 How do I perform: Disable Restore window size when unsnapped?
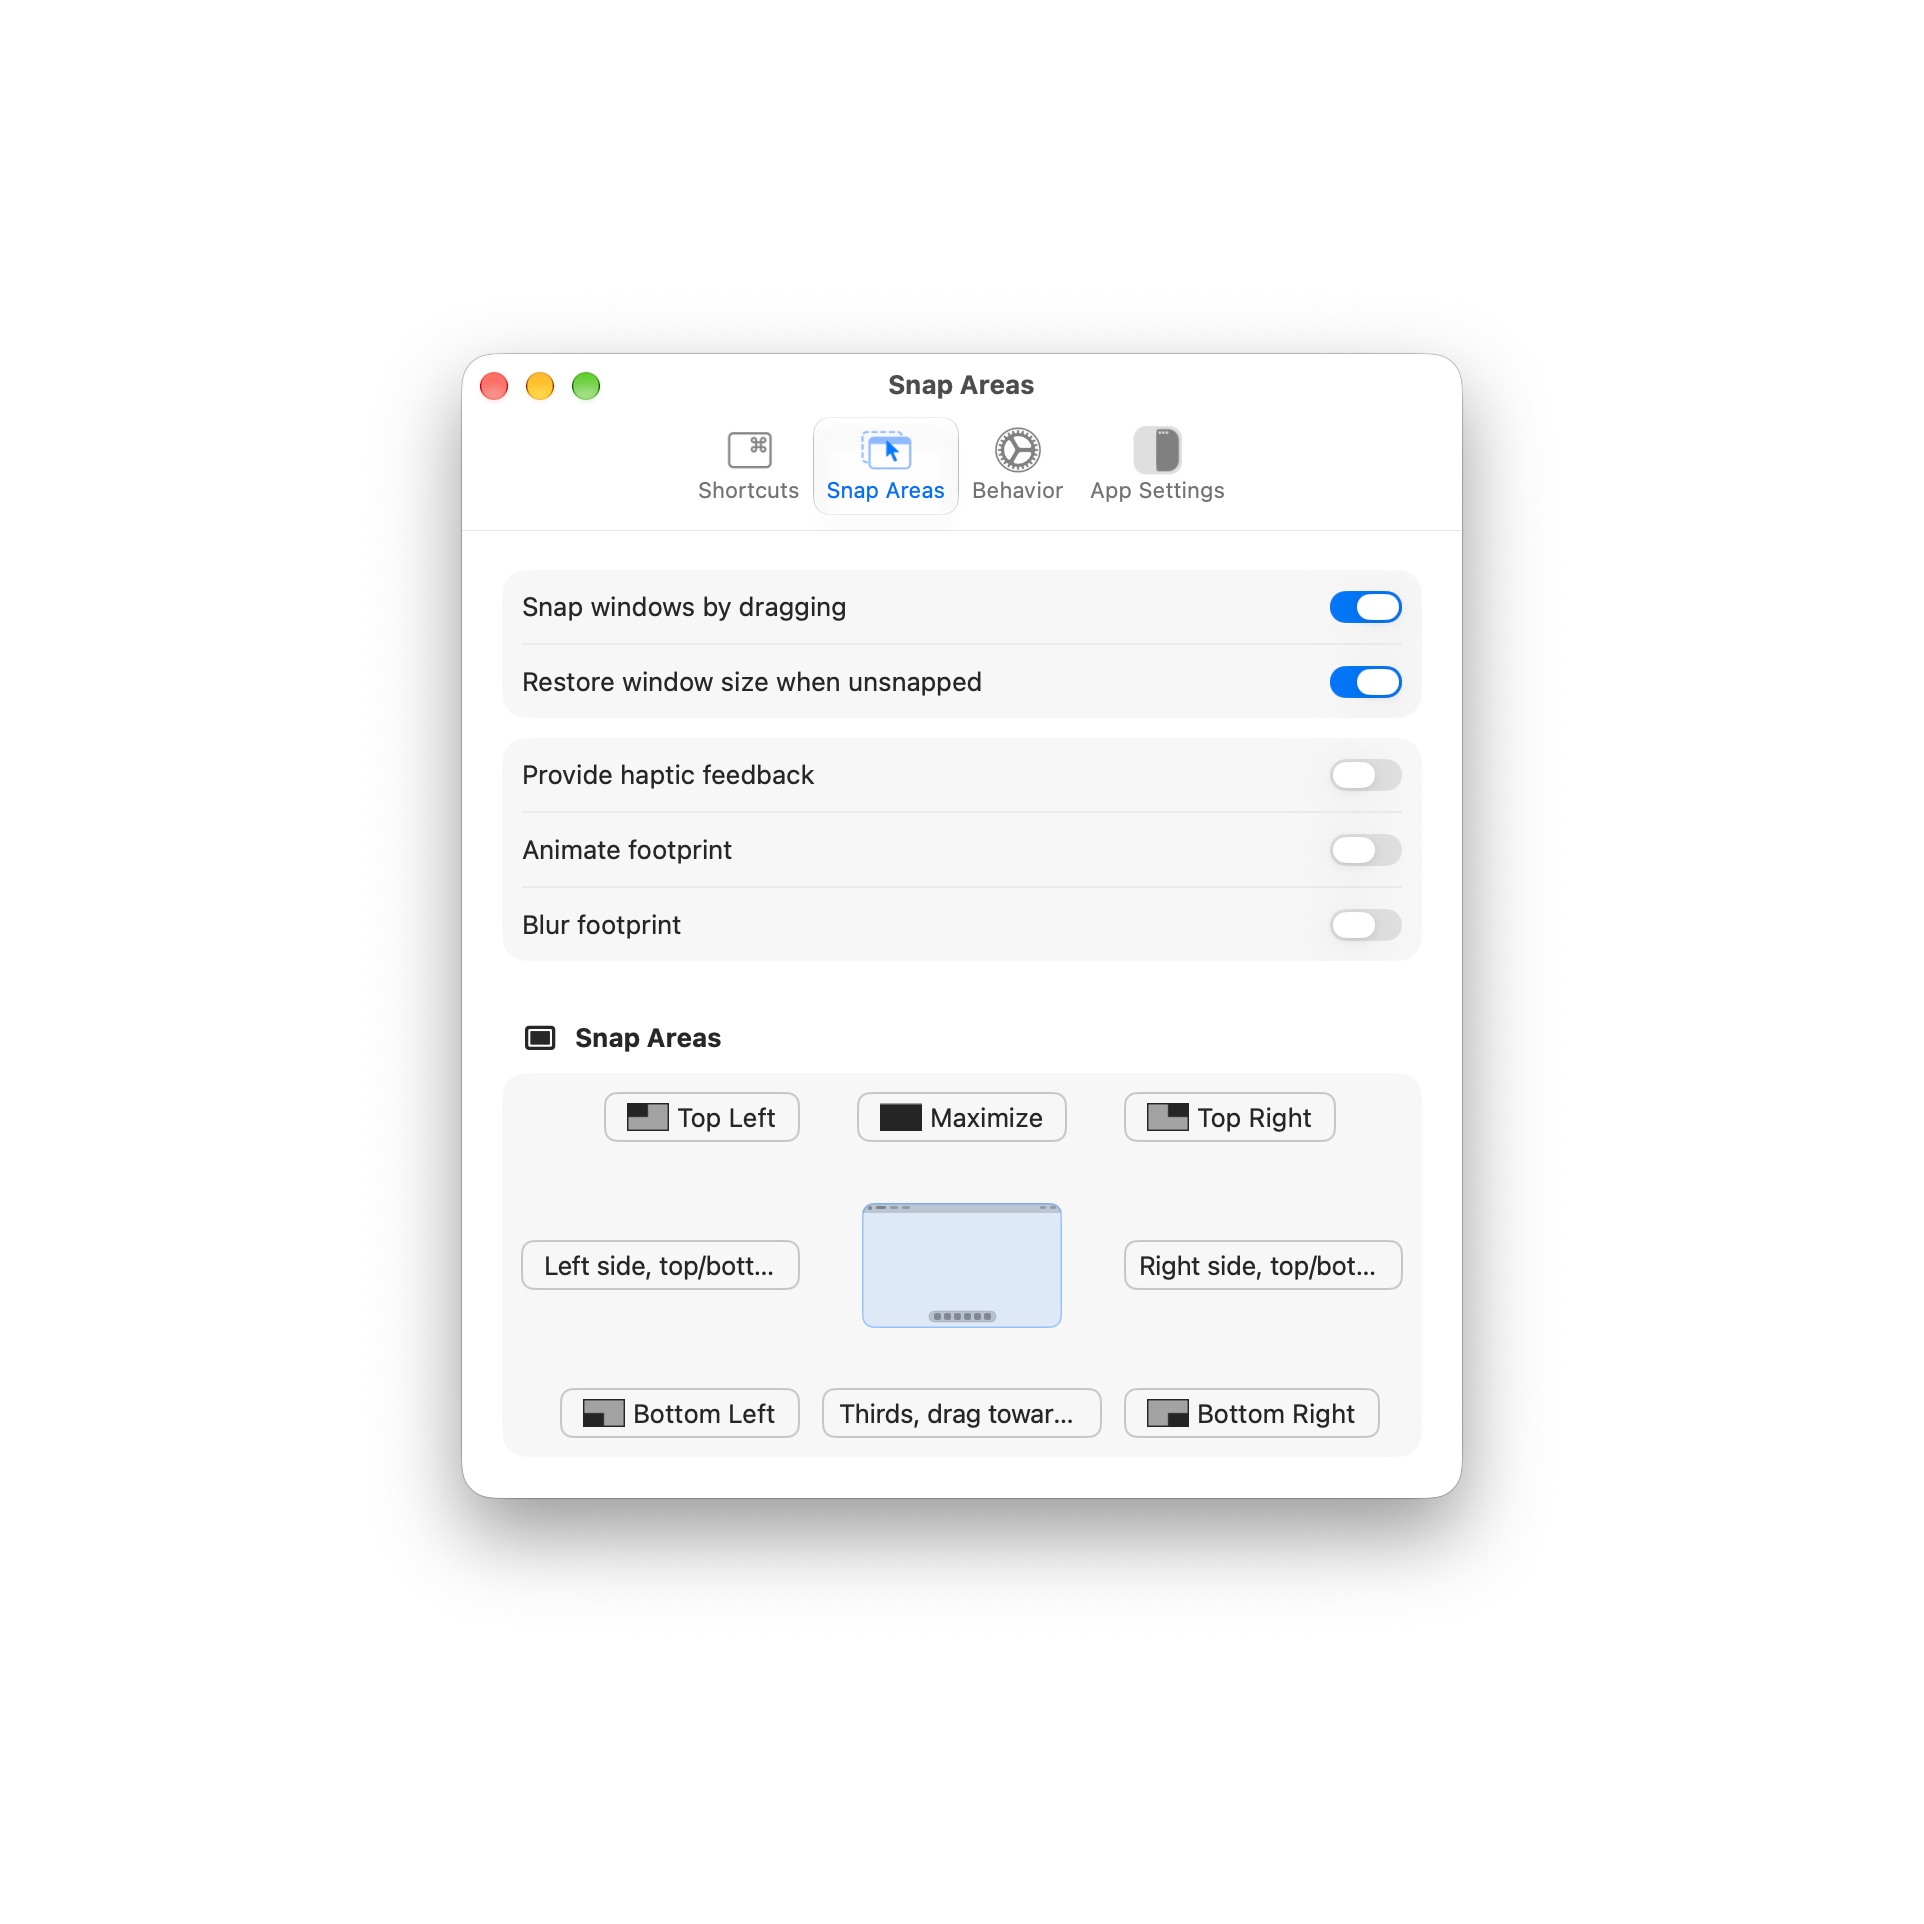[x=1365, y=682]
